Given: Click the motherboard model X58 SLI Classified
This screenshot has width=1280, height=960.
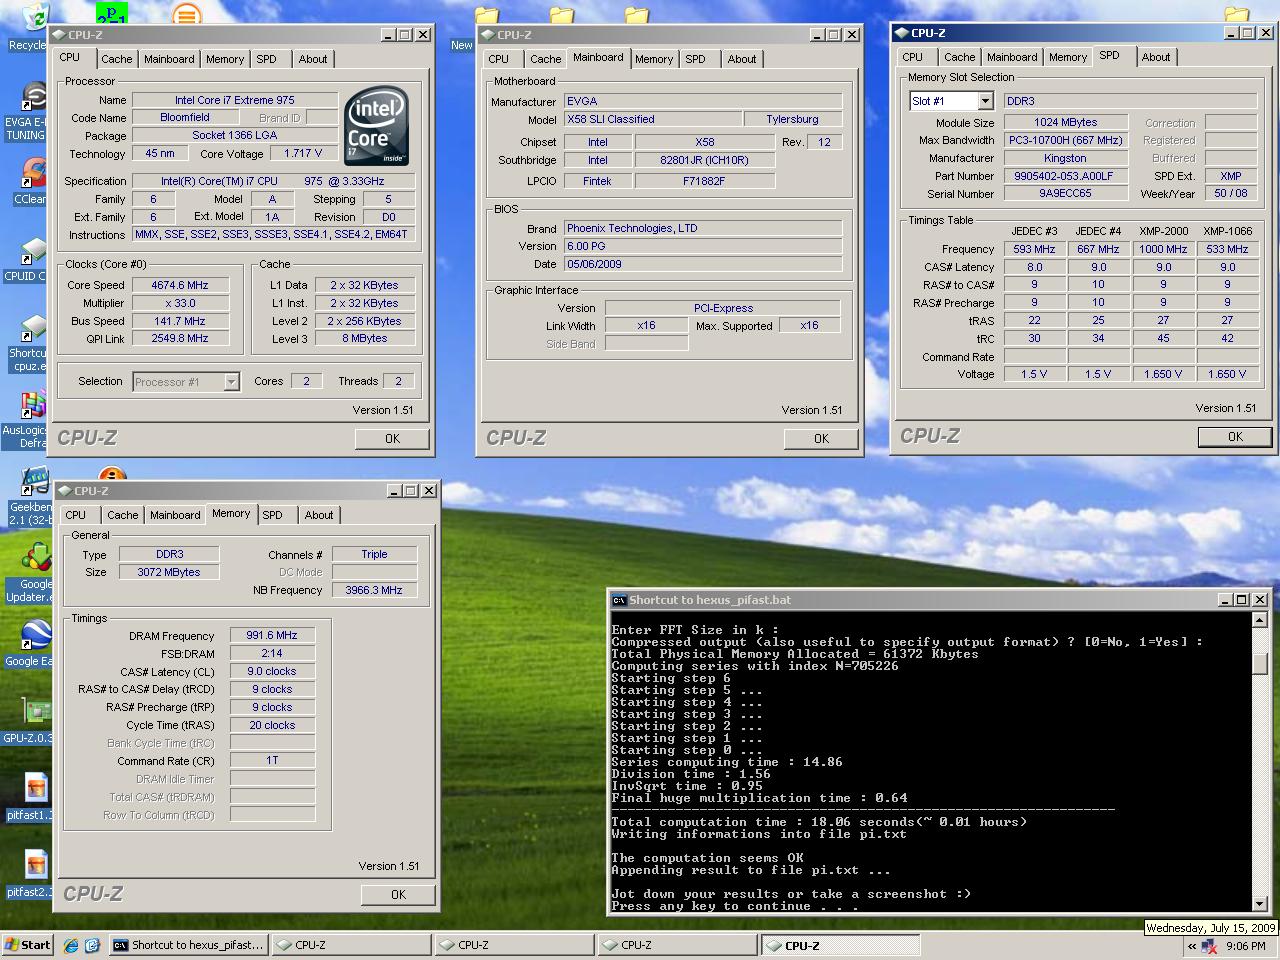Looking at the screenshot, I should [x=652, y=119].
